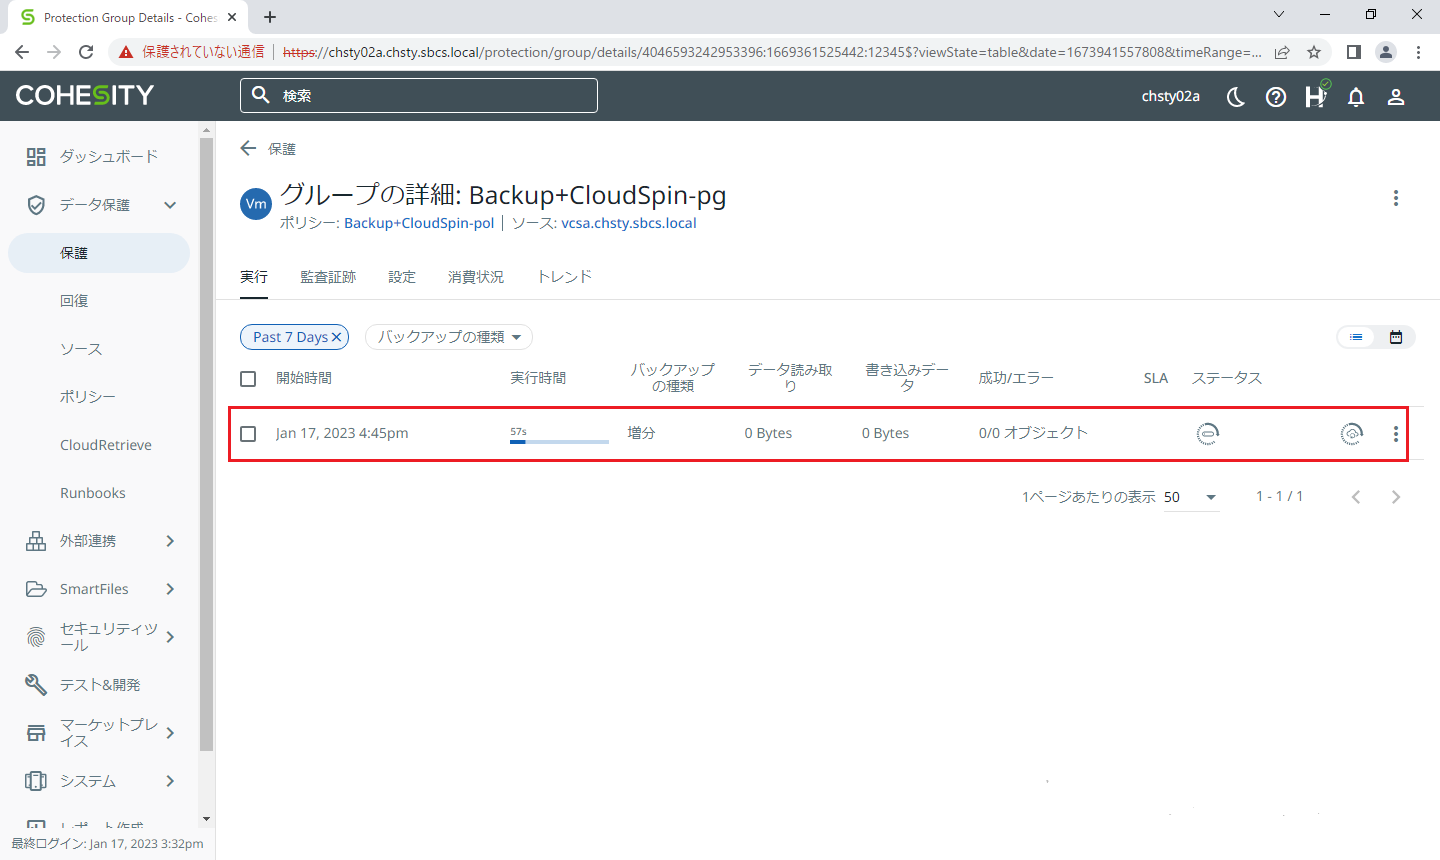The height and width of the screenshot is (860, 1440).
Task: Click the cloud spin status icon
Action: tap(1352, 433)
